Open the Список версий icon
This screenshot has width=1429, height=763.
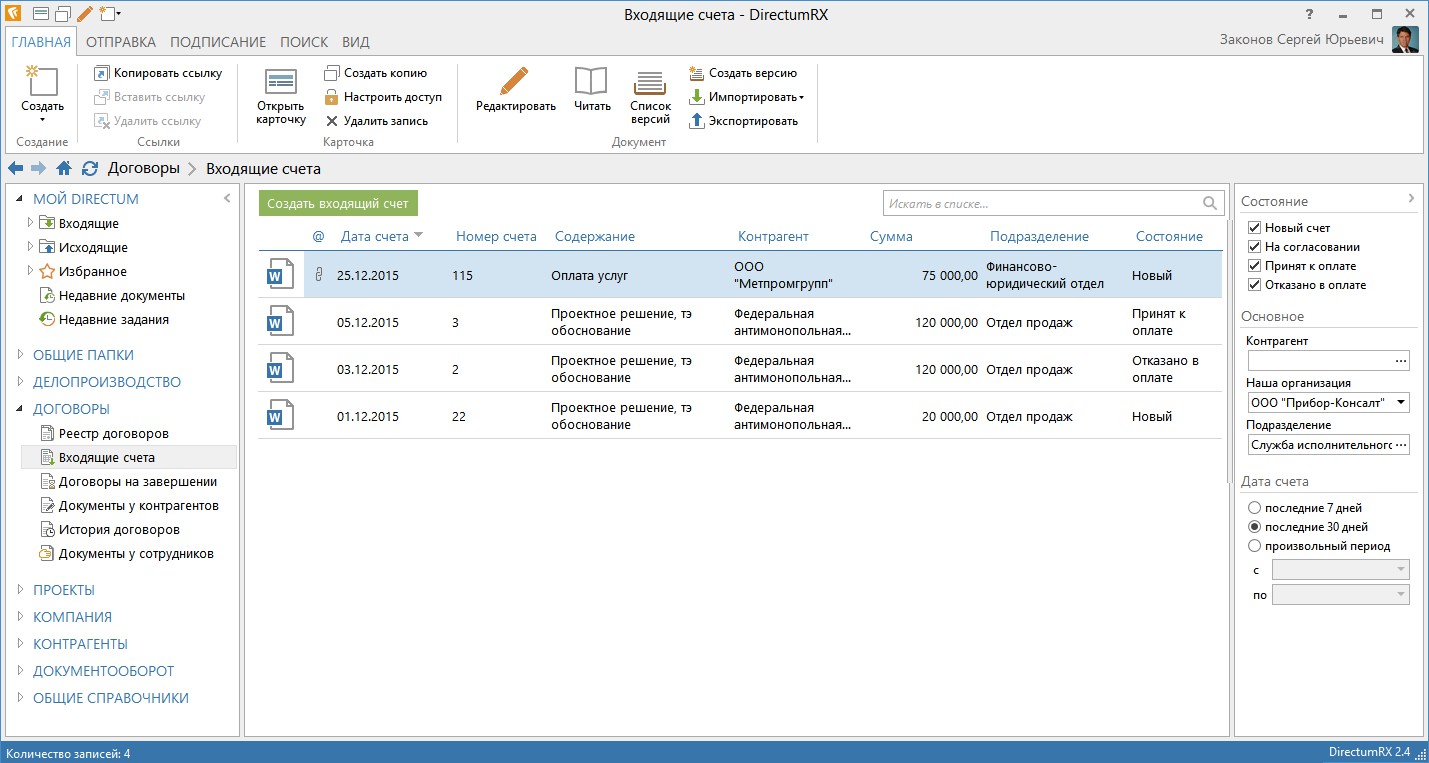650,83
